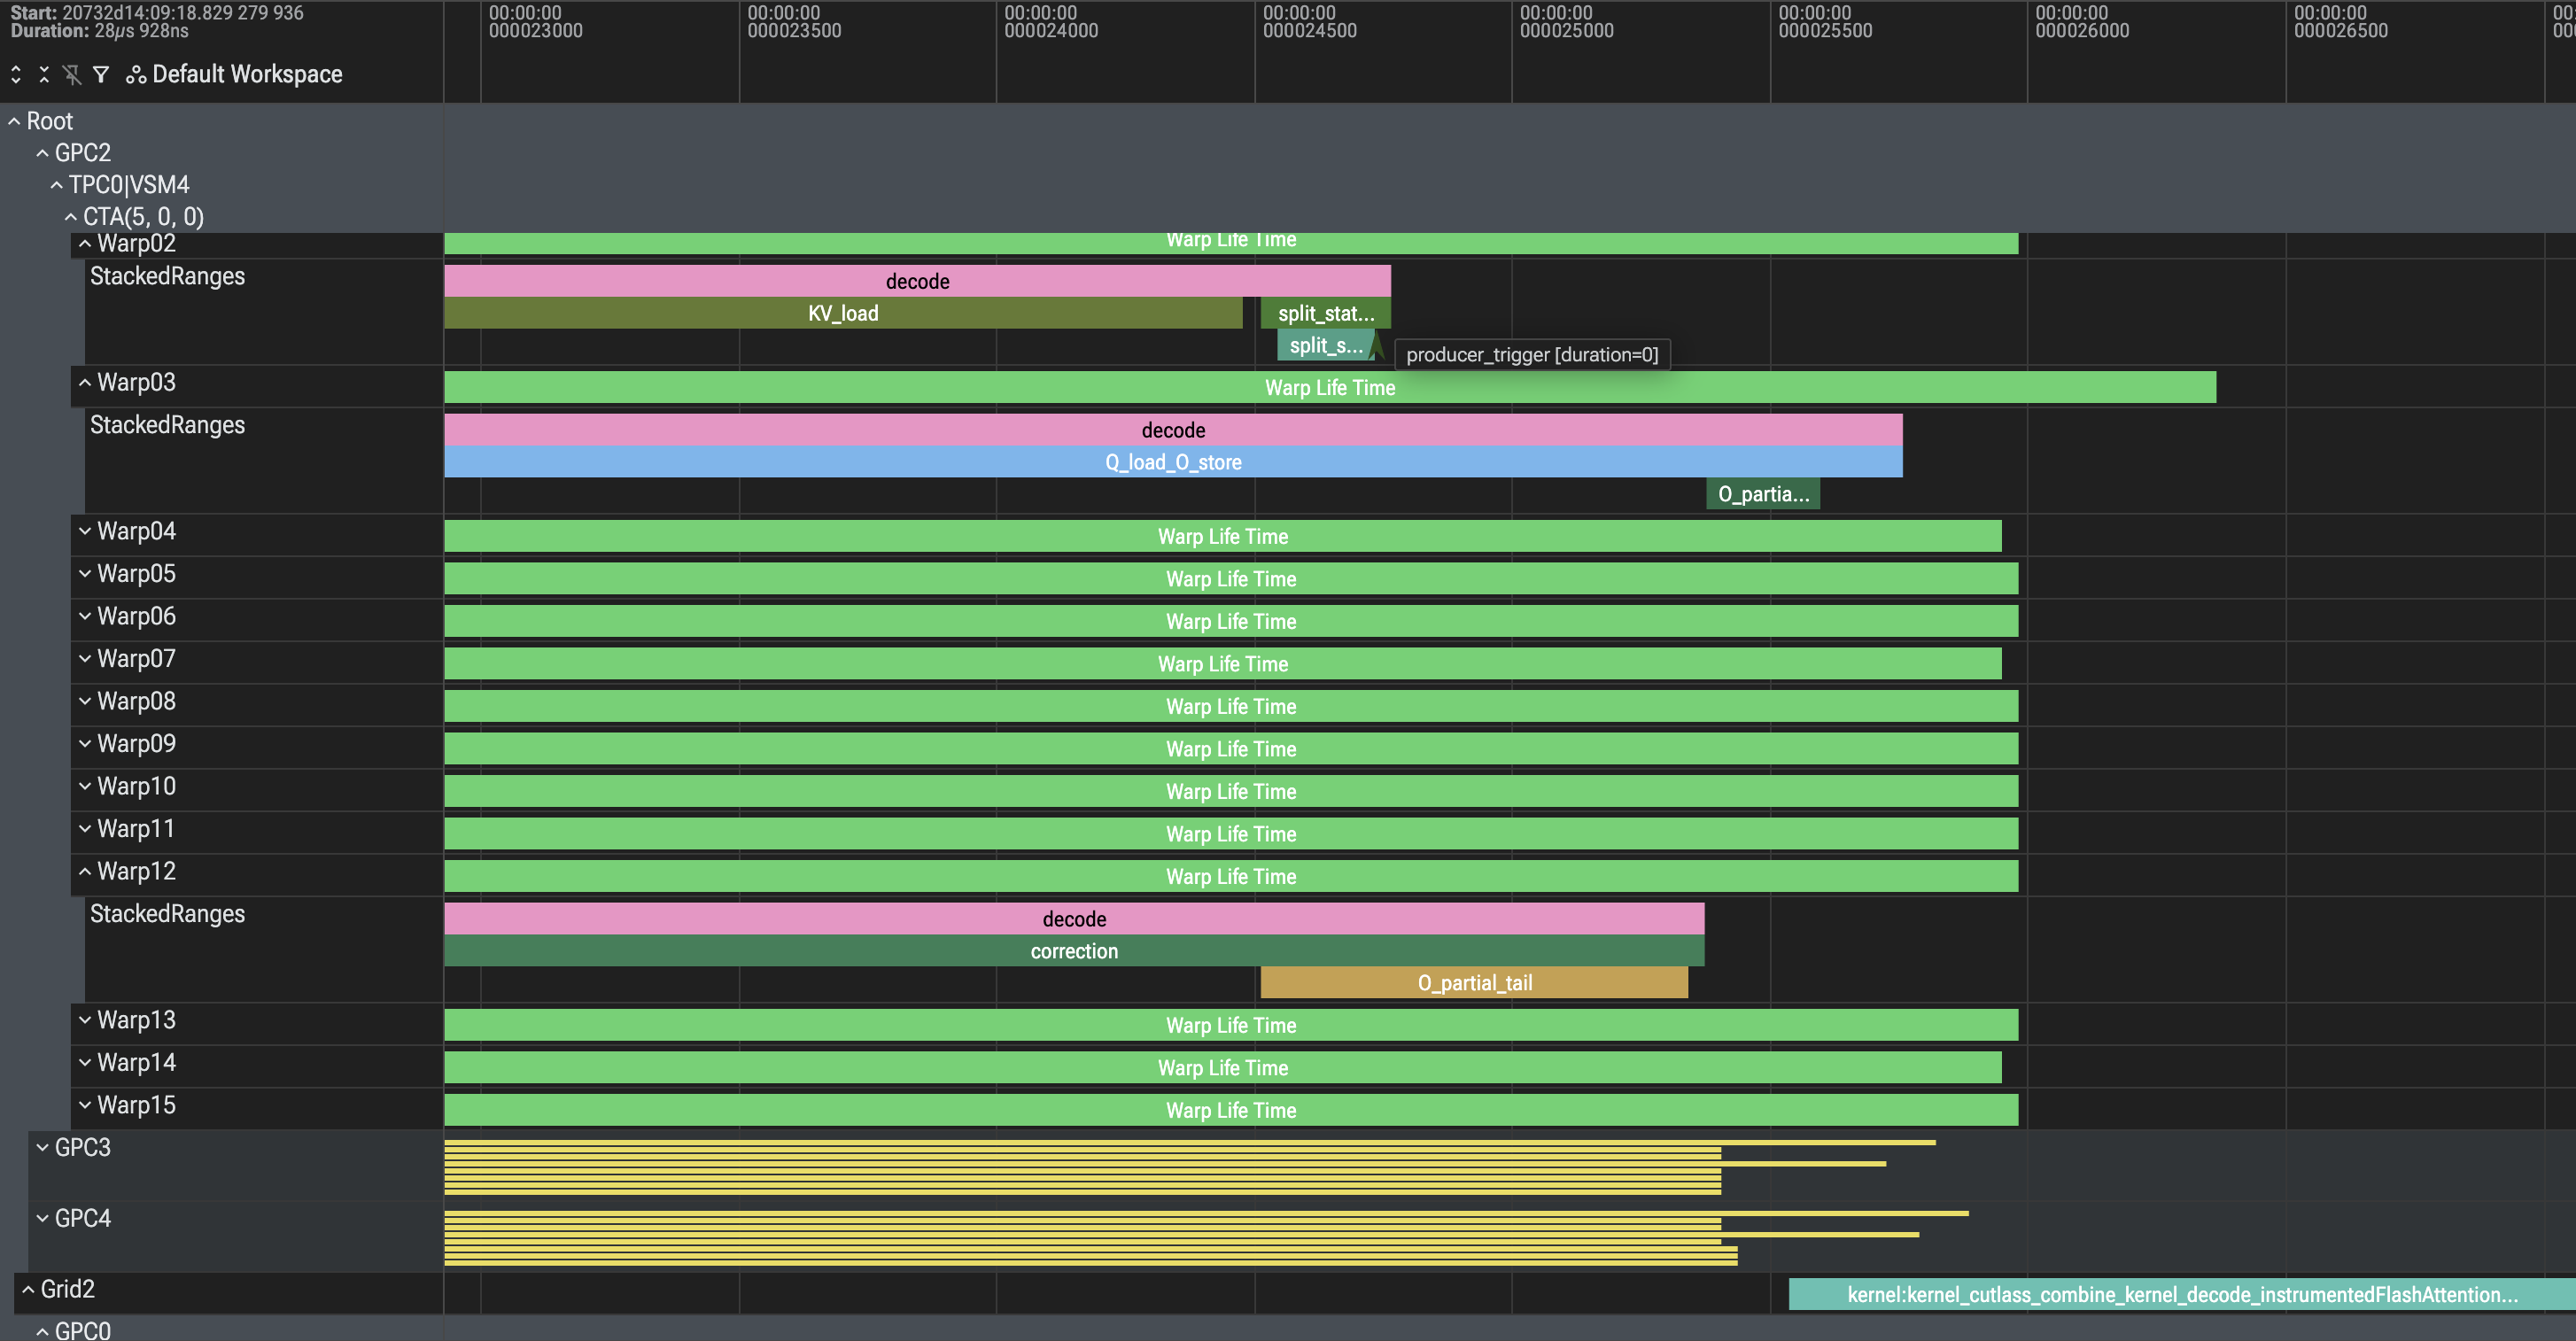The height and width of the screenshot is (1341, 2576).
Task: Expand the Warp09 track
Action: pos(85,744)
